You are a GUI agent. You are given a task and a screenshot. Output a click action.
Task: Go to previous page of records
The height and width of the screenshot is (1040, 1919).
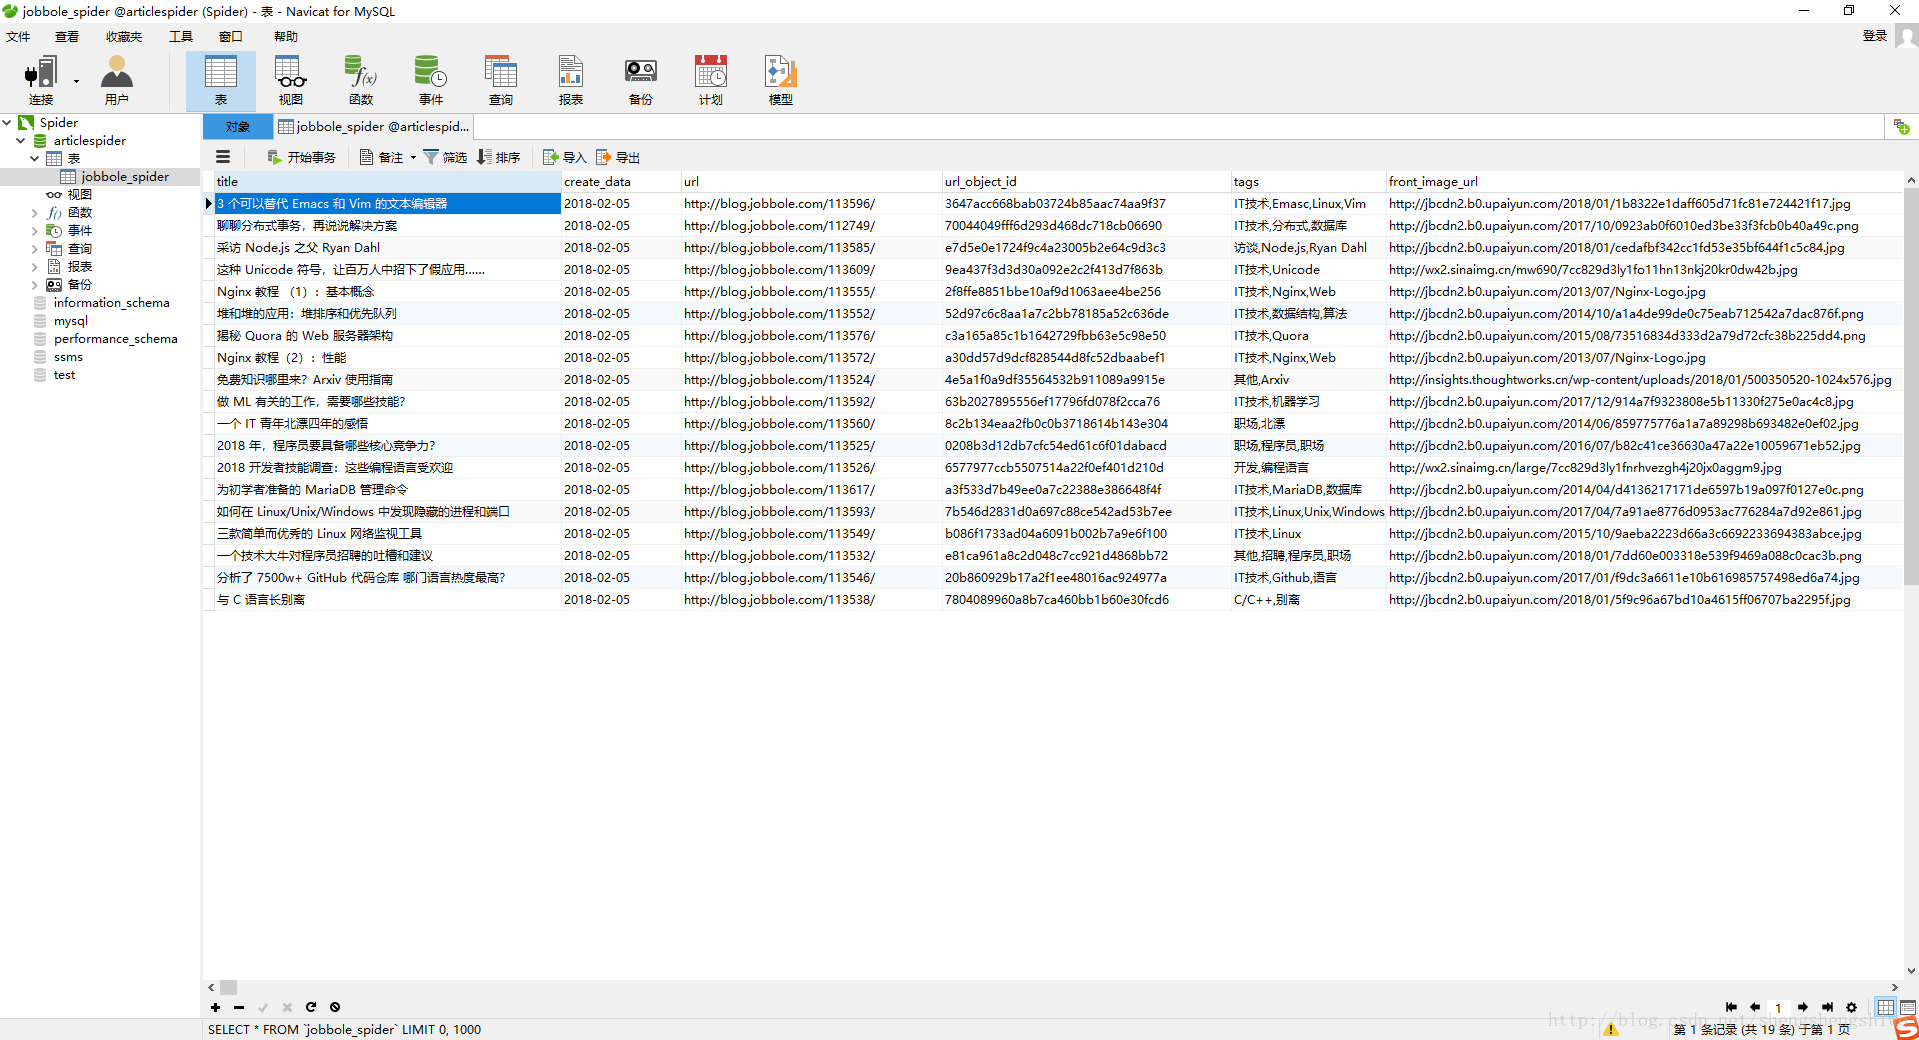(1755, 1007)
